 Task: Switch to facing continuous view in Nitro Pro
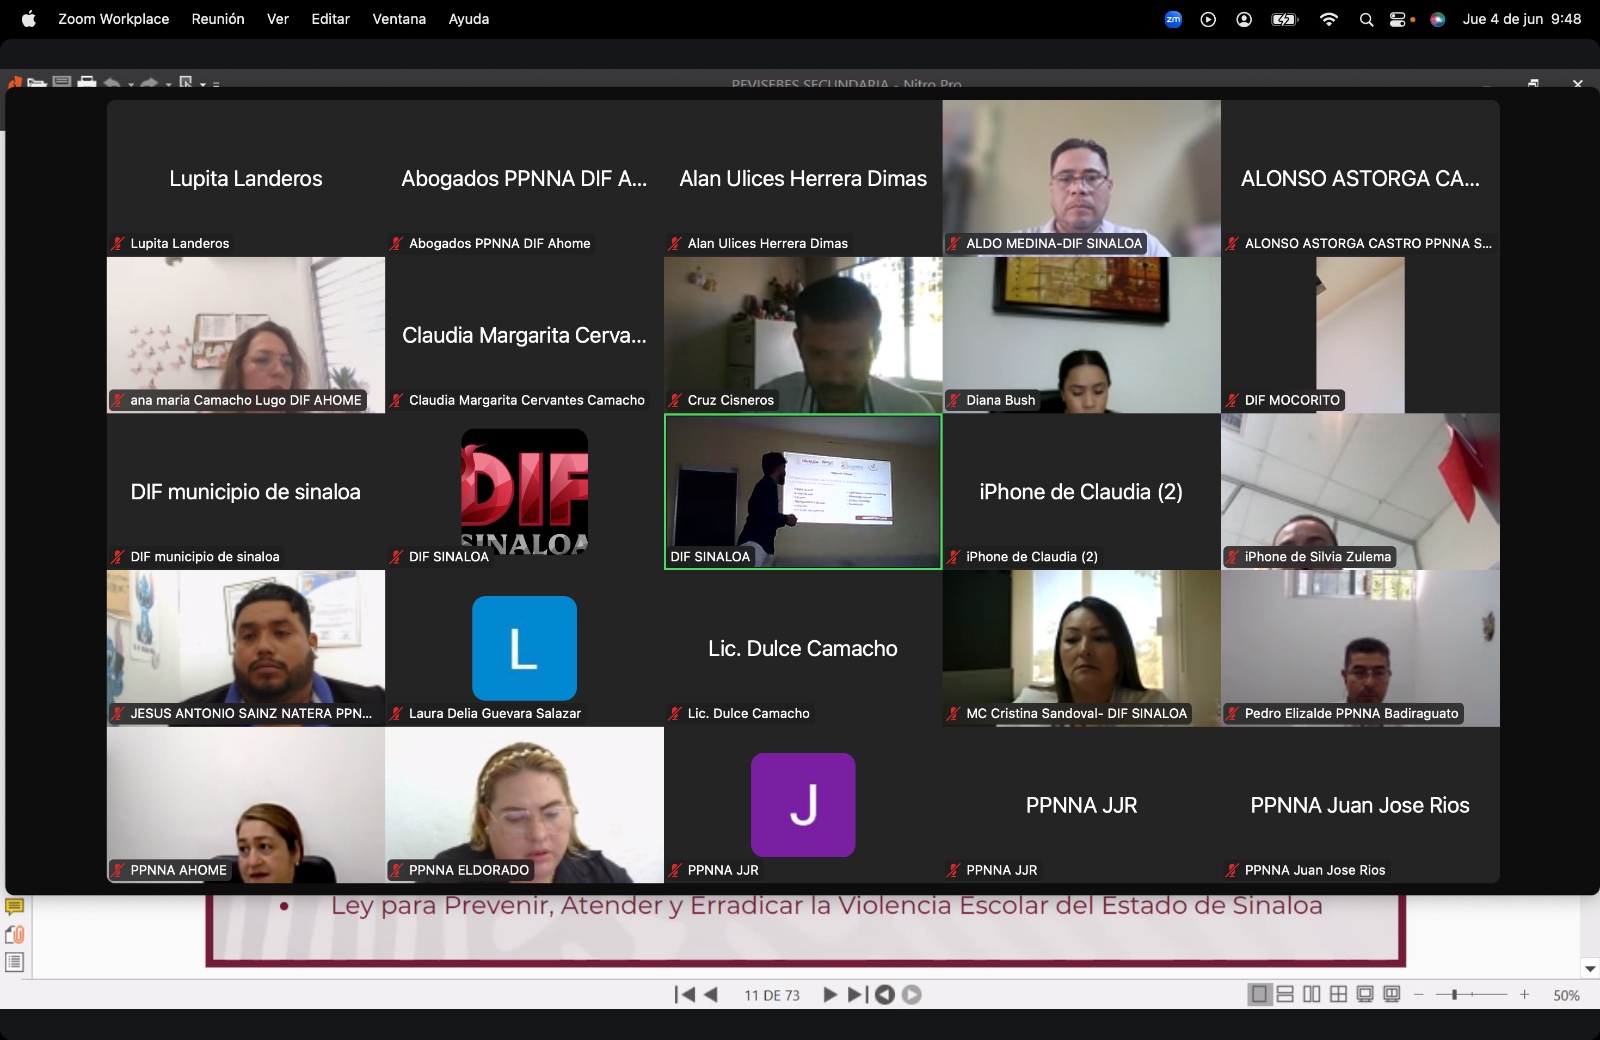[1338, 994]
